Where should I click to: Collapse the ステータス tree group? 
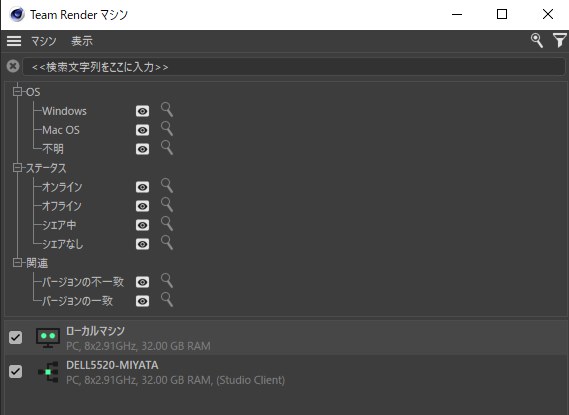(x=17, y=168)
